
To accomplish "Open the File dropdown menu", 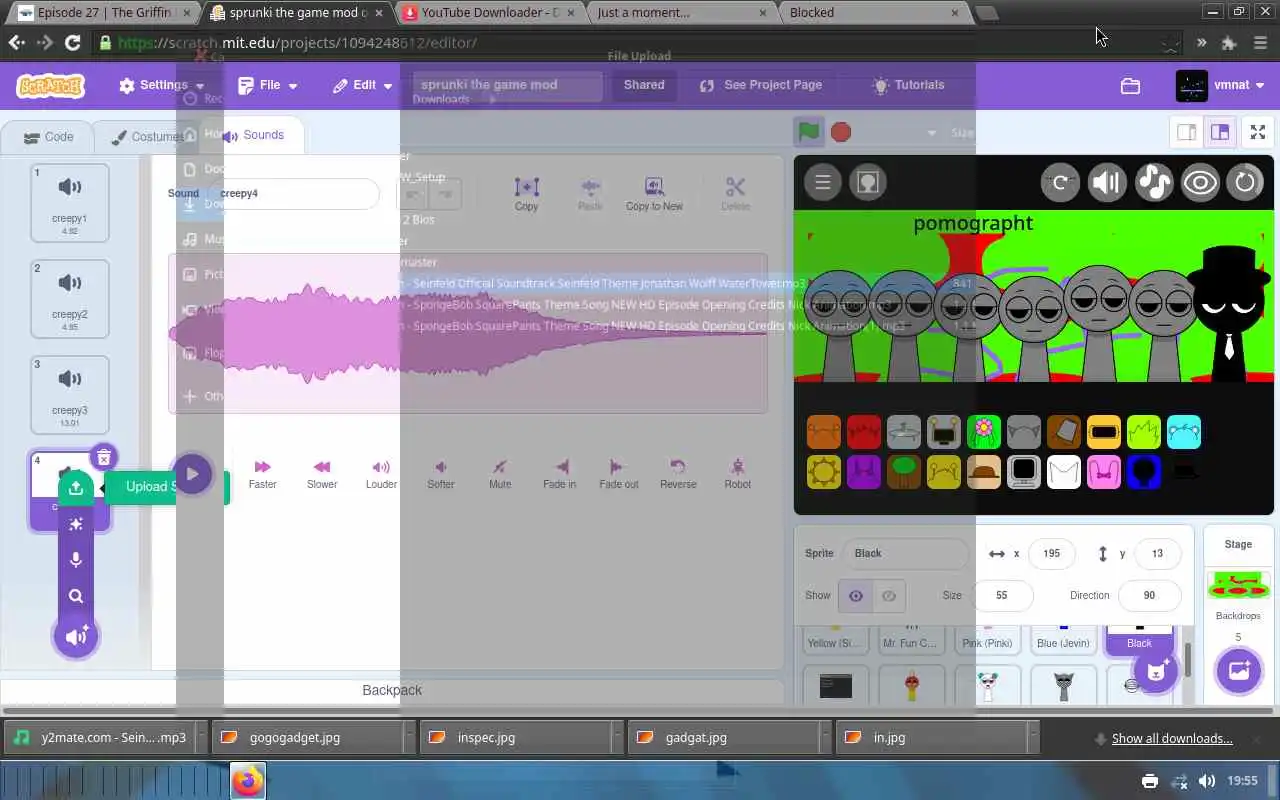I will click(x=268, y=85).
